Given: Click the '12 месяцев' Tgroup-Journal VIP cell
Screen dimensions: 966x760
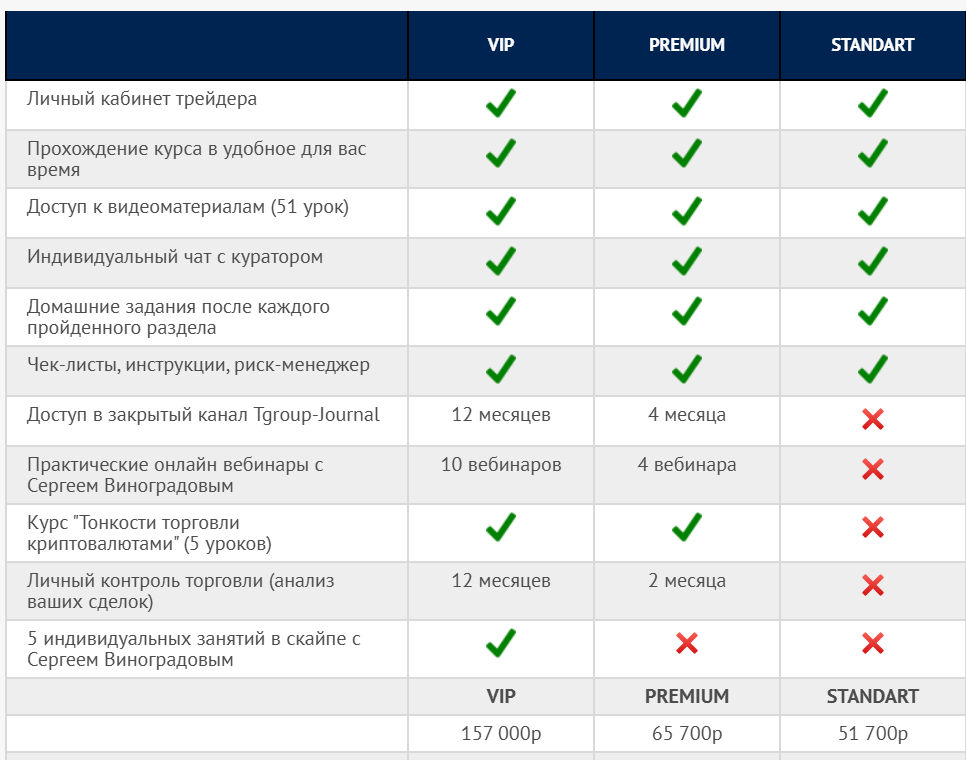Looking at the screenshot, I should (500, 415).
